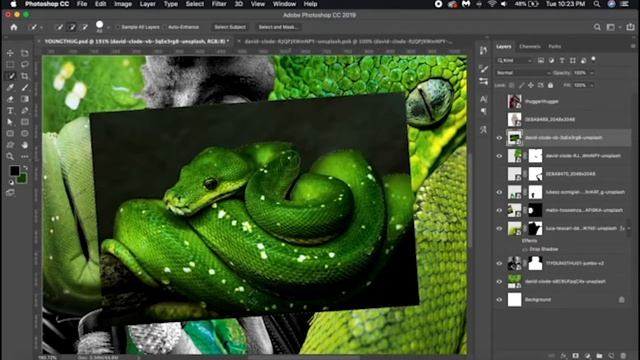This screenshot has width=640, height=360.
Task: Select the Lasso tool
Action: coord(25,64)
